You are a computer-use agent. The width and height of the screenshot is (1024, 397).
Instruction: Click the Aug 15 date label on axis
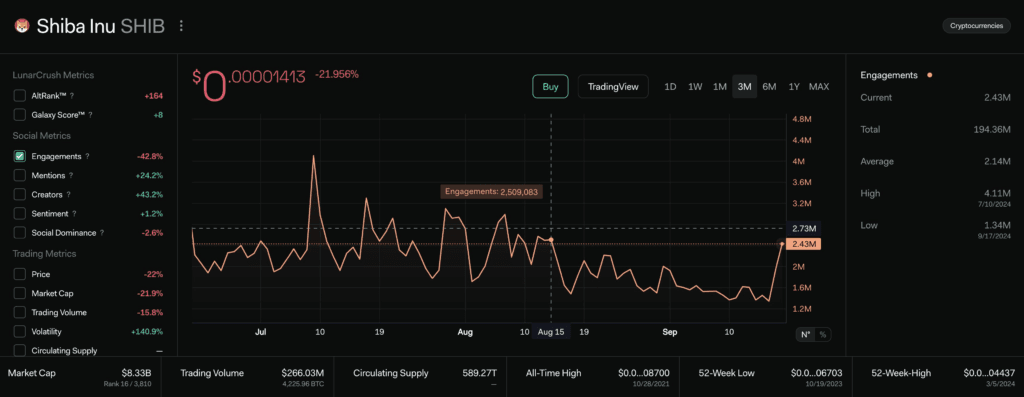551,332
